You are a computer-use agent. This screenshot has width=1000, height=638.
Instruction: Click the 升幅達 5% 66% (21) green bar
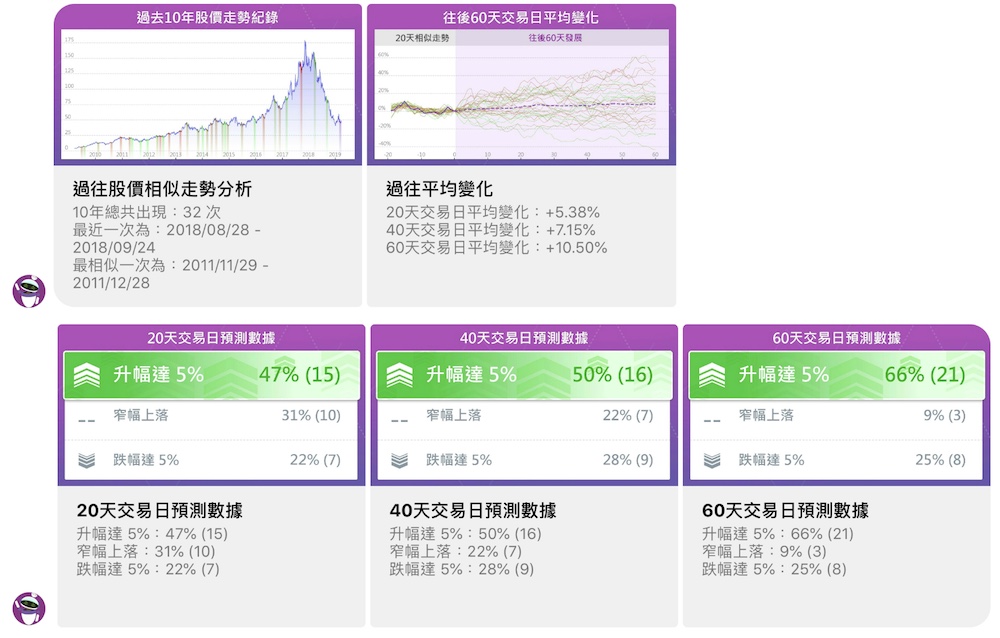[x=837, y=375]
